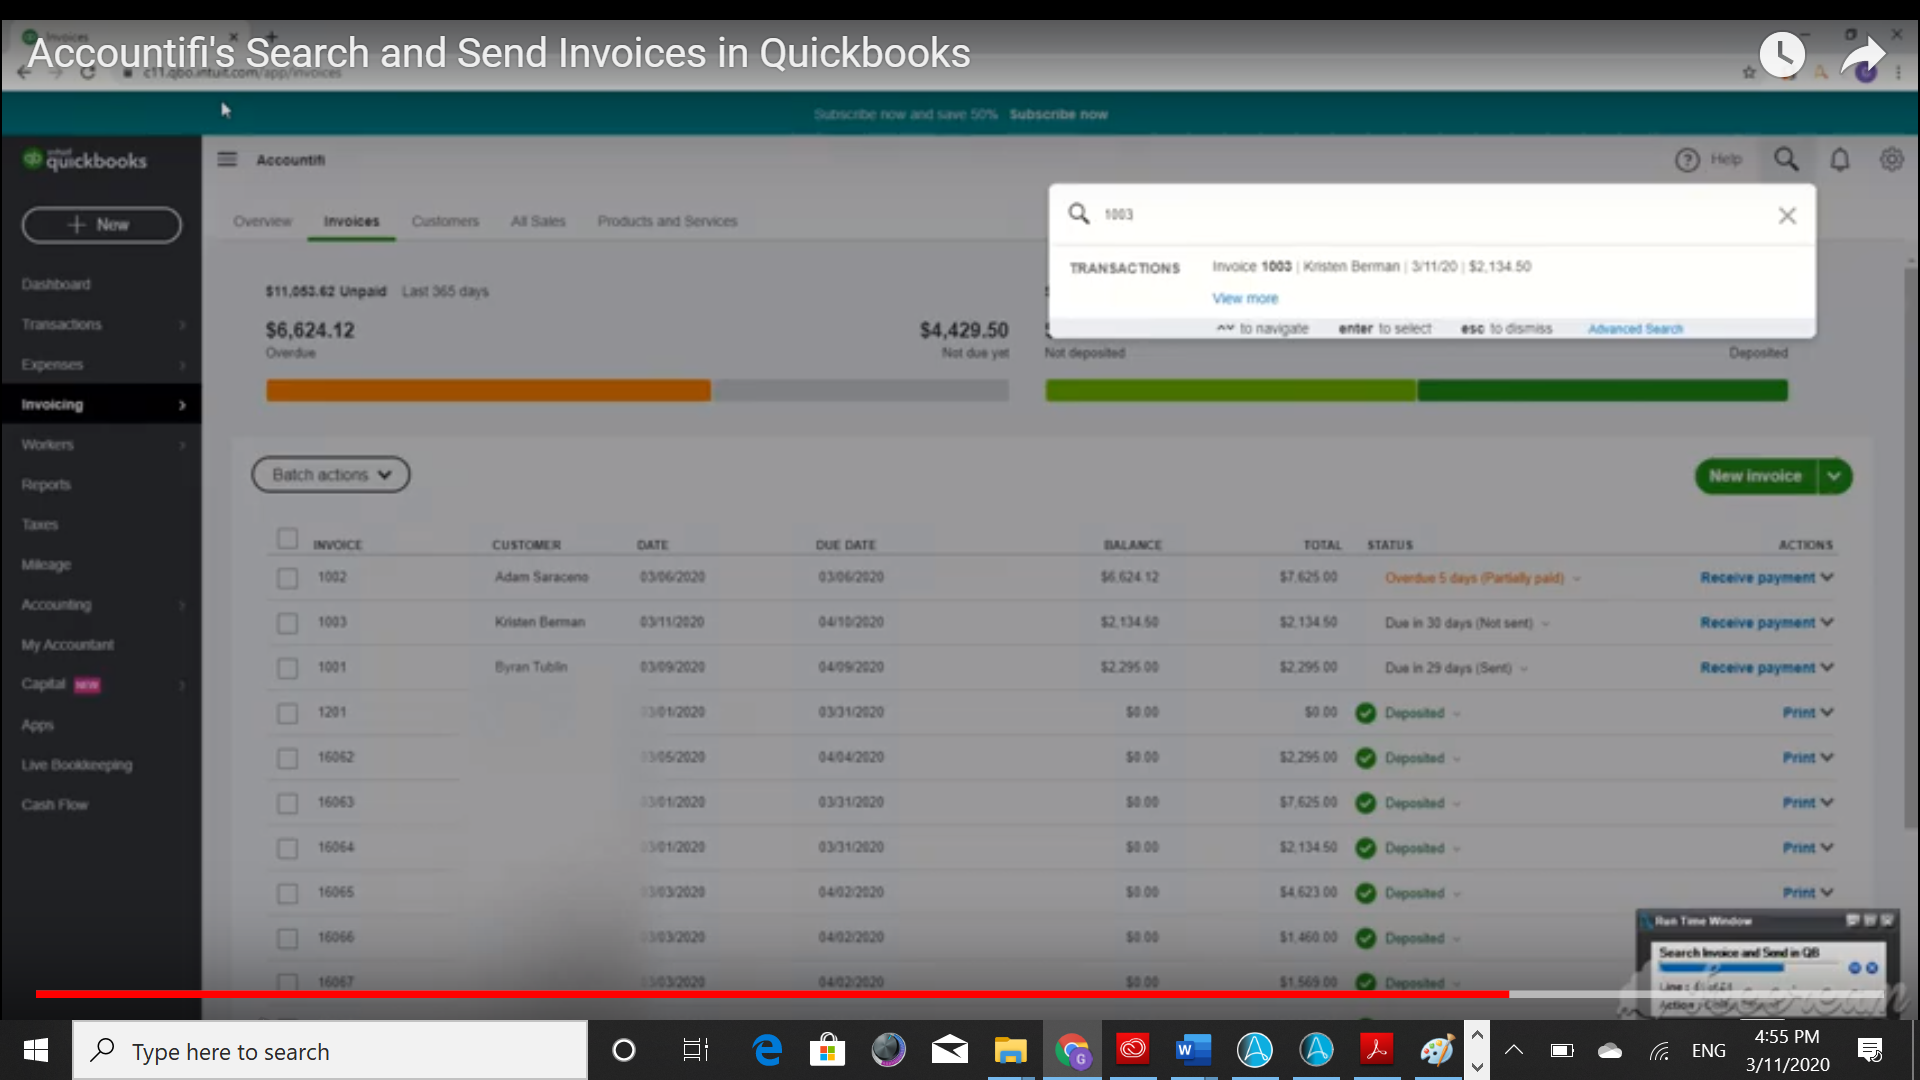This screenshot has height=1080, width=1920.
Task: Check the box for invoice 1002
Action: (287, 578)
